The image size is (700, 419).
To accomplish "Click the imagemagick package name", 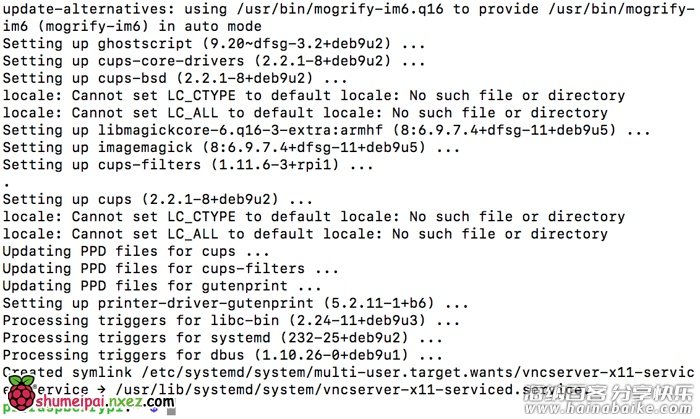I will click(x=145, y=147).
